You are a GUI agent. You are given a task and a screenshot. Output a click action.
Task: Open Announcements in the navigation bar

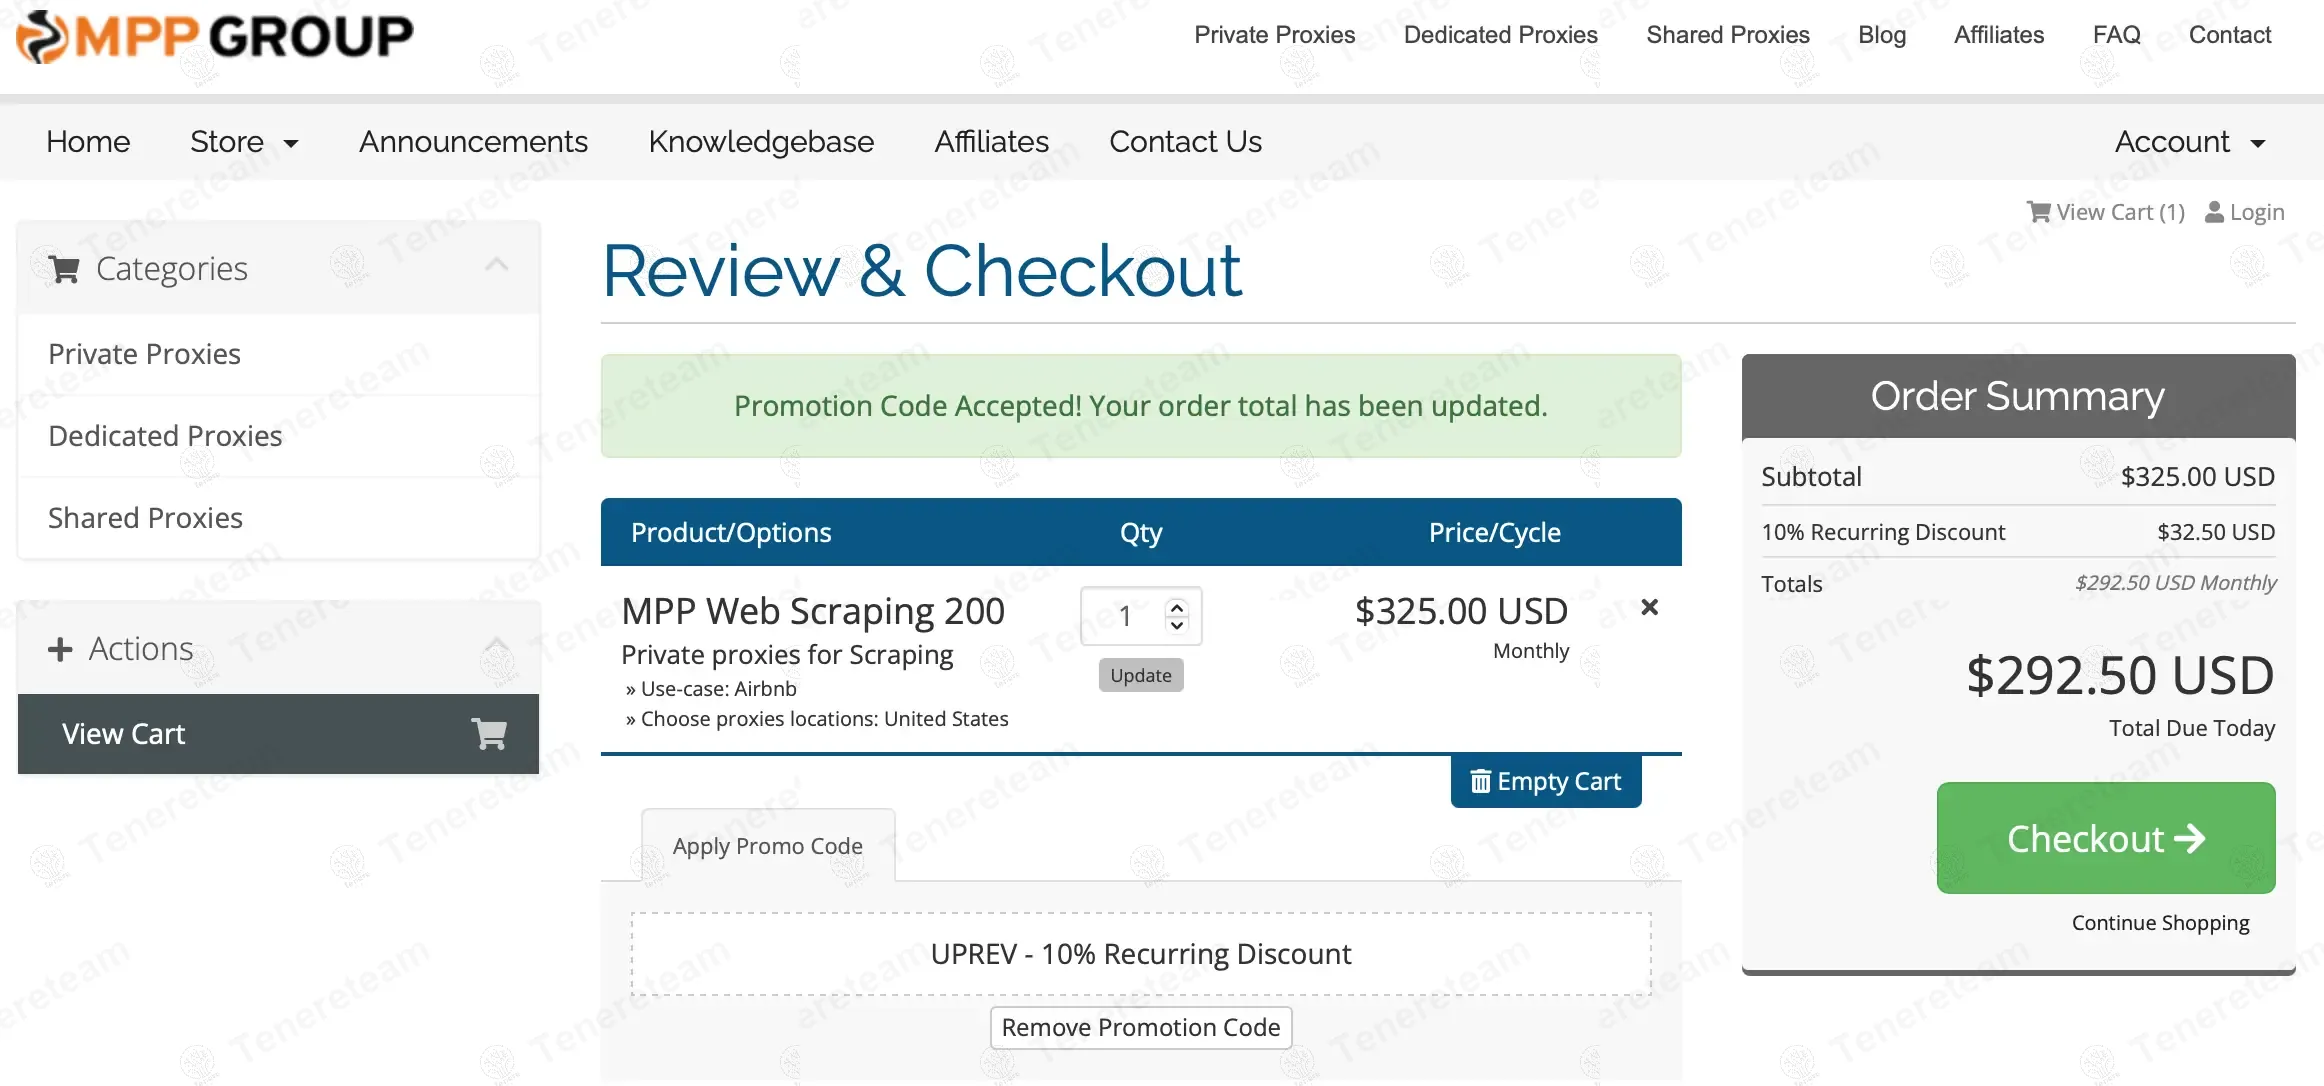pos(473,142)
